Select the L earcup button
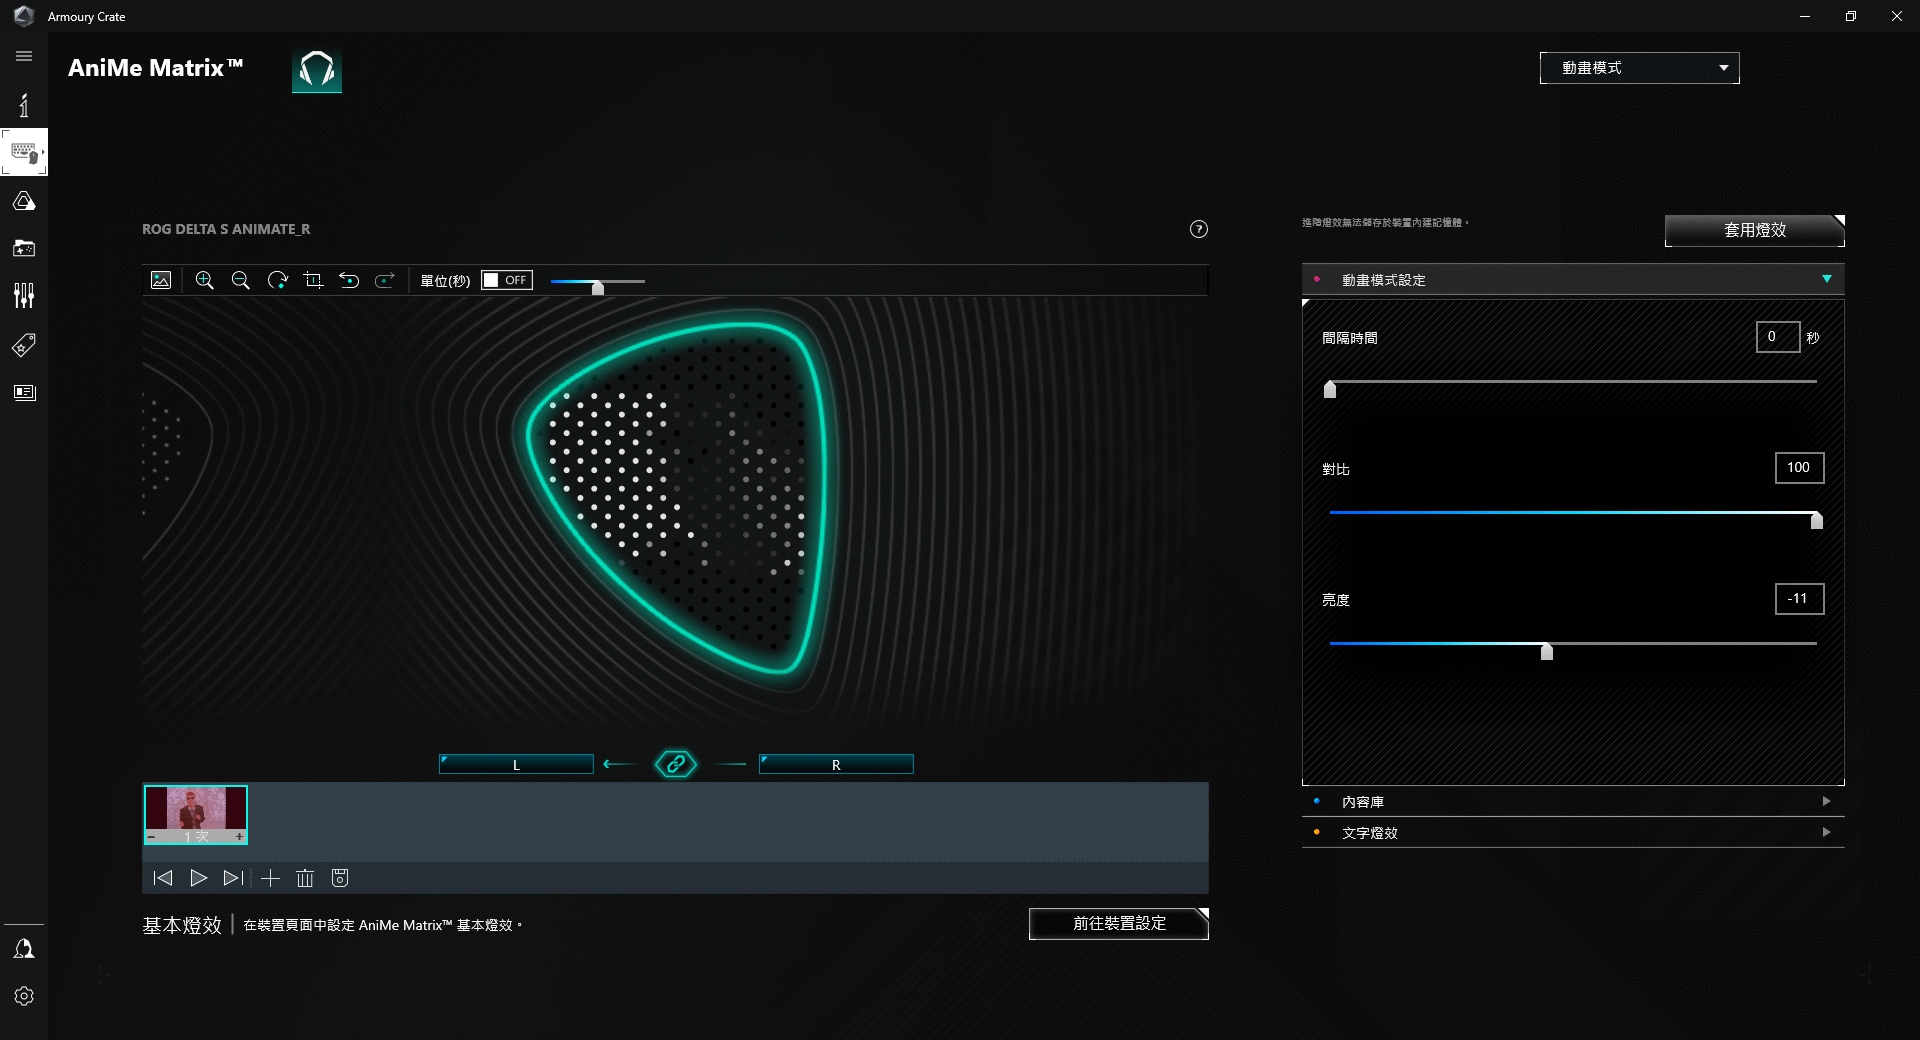This screenshot has height=1040, width=1920. click(516, 764)
